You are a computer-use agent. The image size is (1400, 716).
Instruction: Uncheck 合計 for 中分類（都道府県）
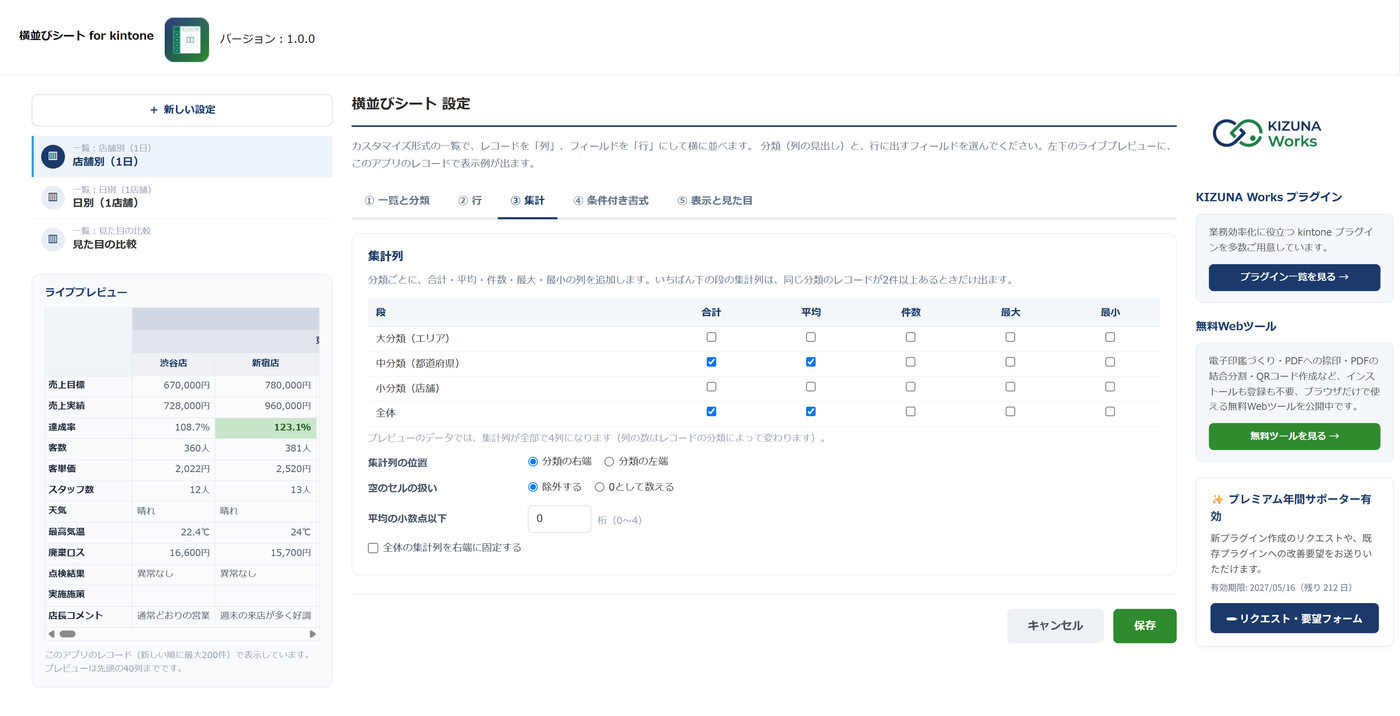pos(711,362)
